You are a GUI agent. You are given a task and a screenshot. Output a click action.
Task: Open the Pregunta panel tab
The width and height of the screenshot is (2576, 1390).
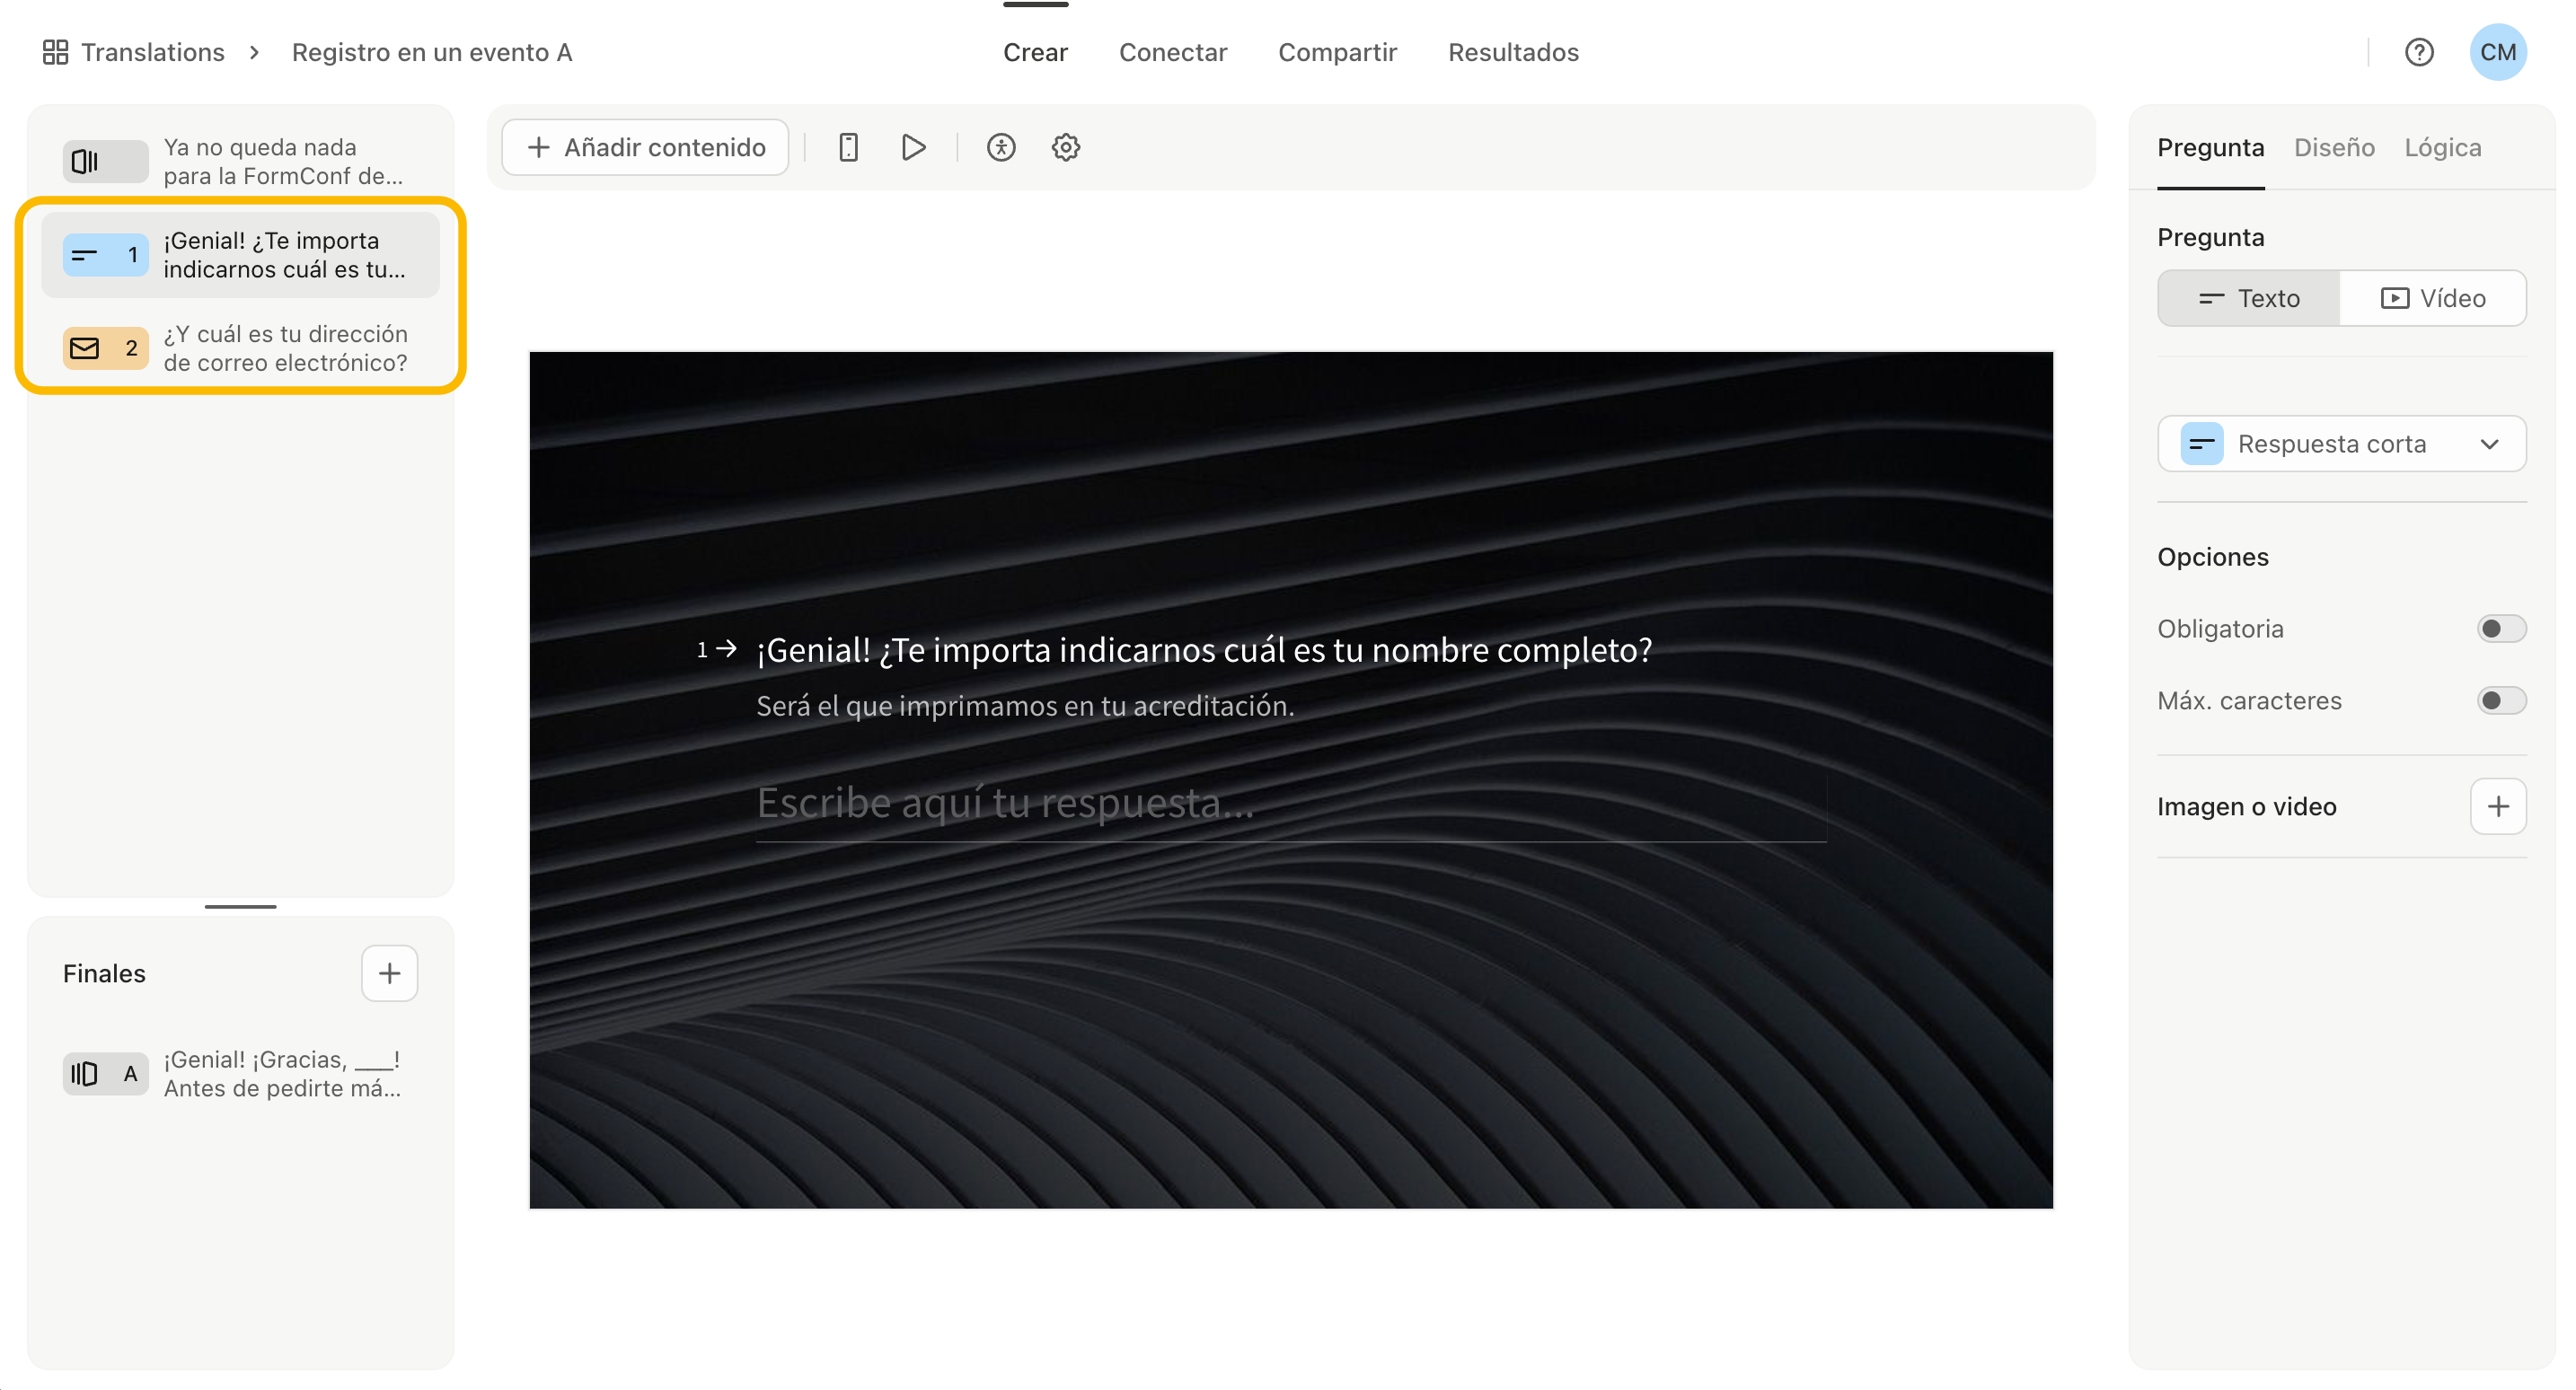(x=2210, y=148)
